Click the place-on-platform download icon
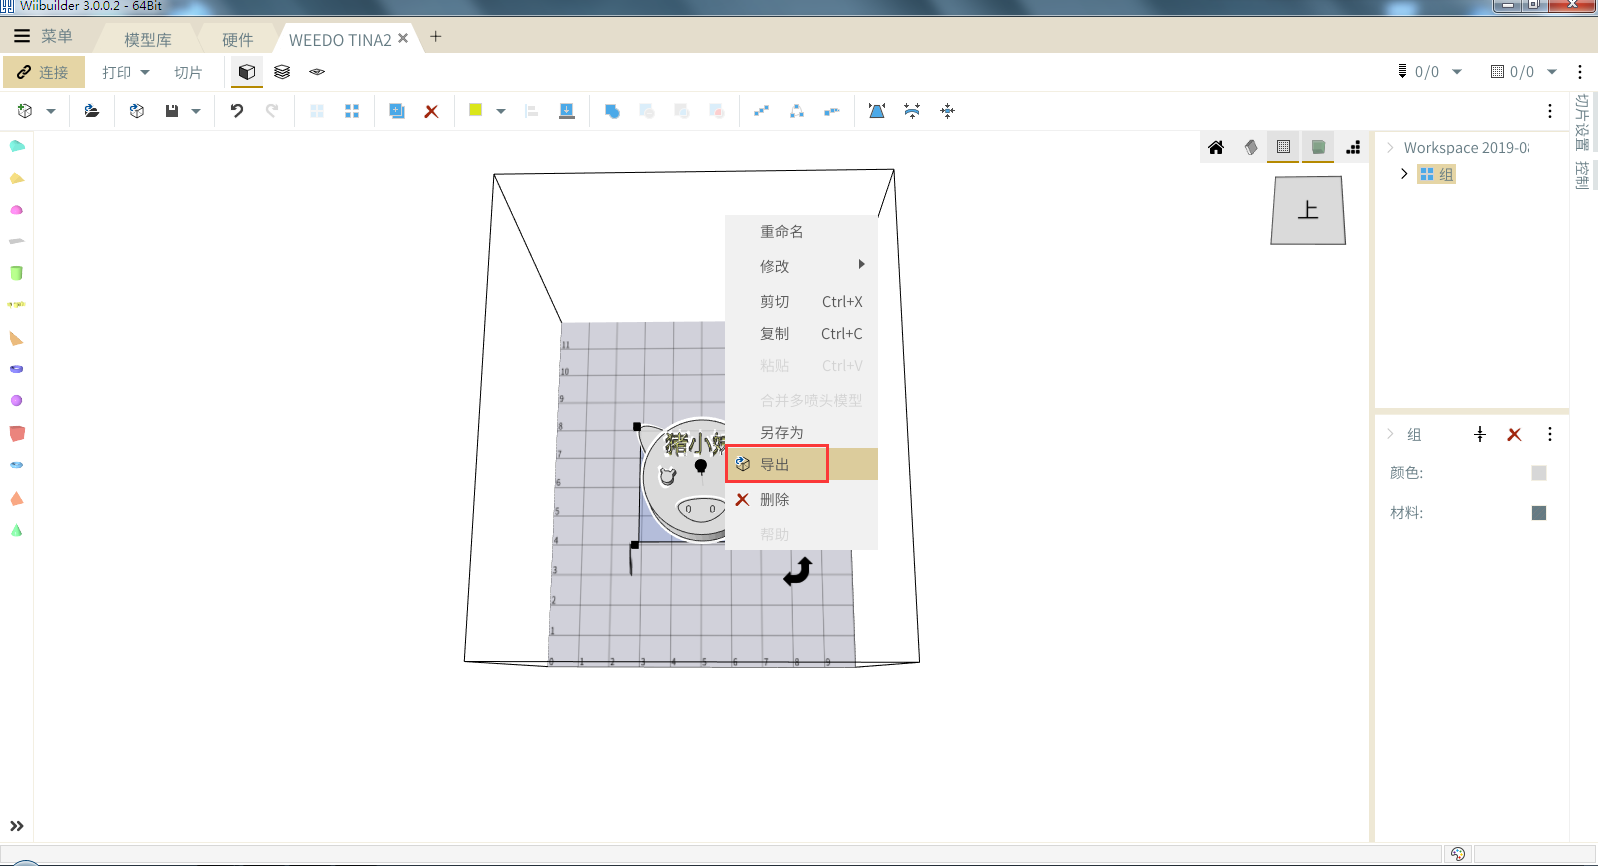Viewport: 1598px width, 866px height. pyautogui.click(x=567, y=111)
